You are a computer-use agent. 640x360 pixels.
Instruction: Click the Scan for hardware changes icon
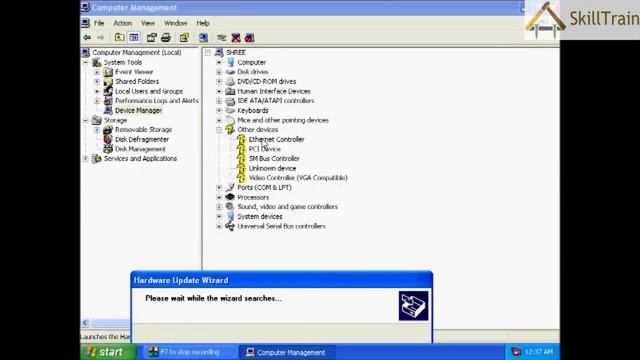pyautogui.click(x=203, y=38)
